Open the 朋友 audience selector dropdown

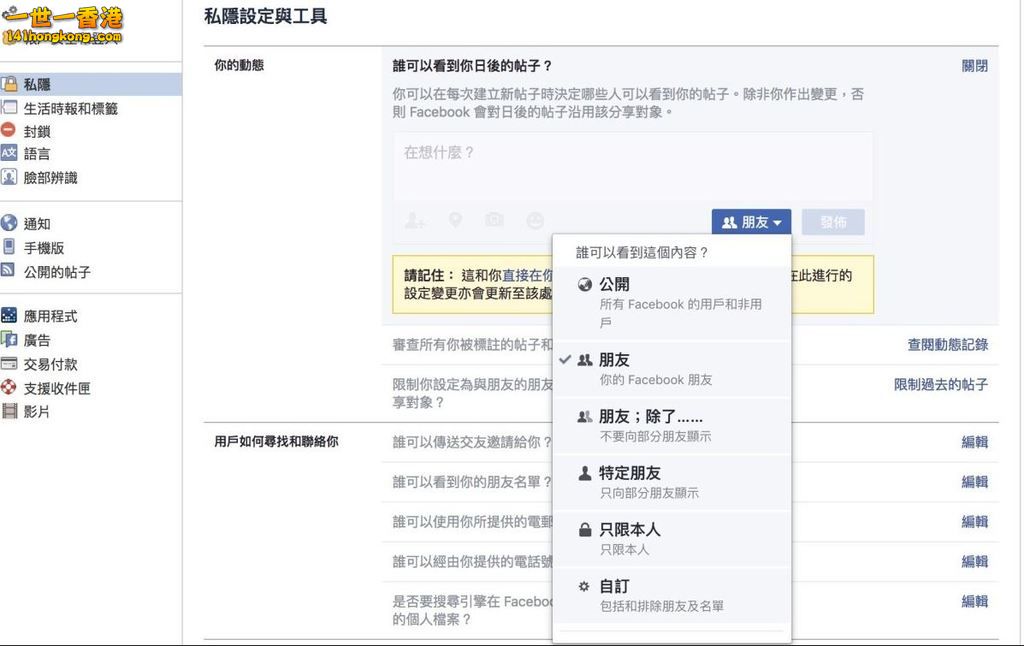(x=751, y=222)
